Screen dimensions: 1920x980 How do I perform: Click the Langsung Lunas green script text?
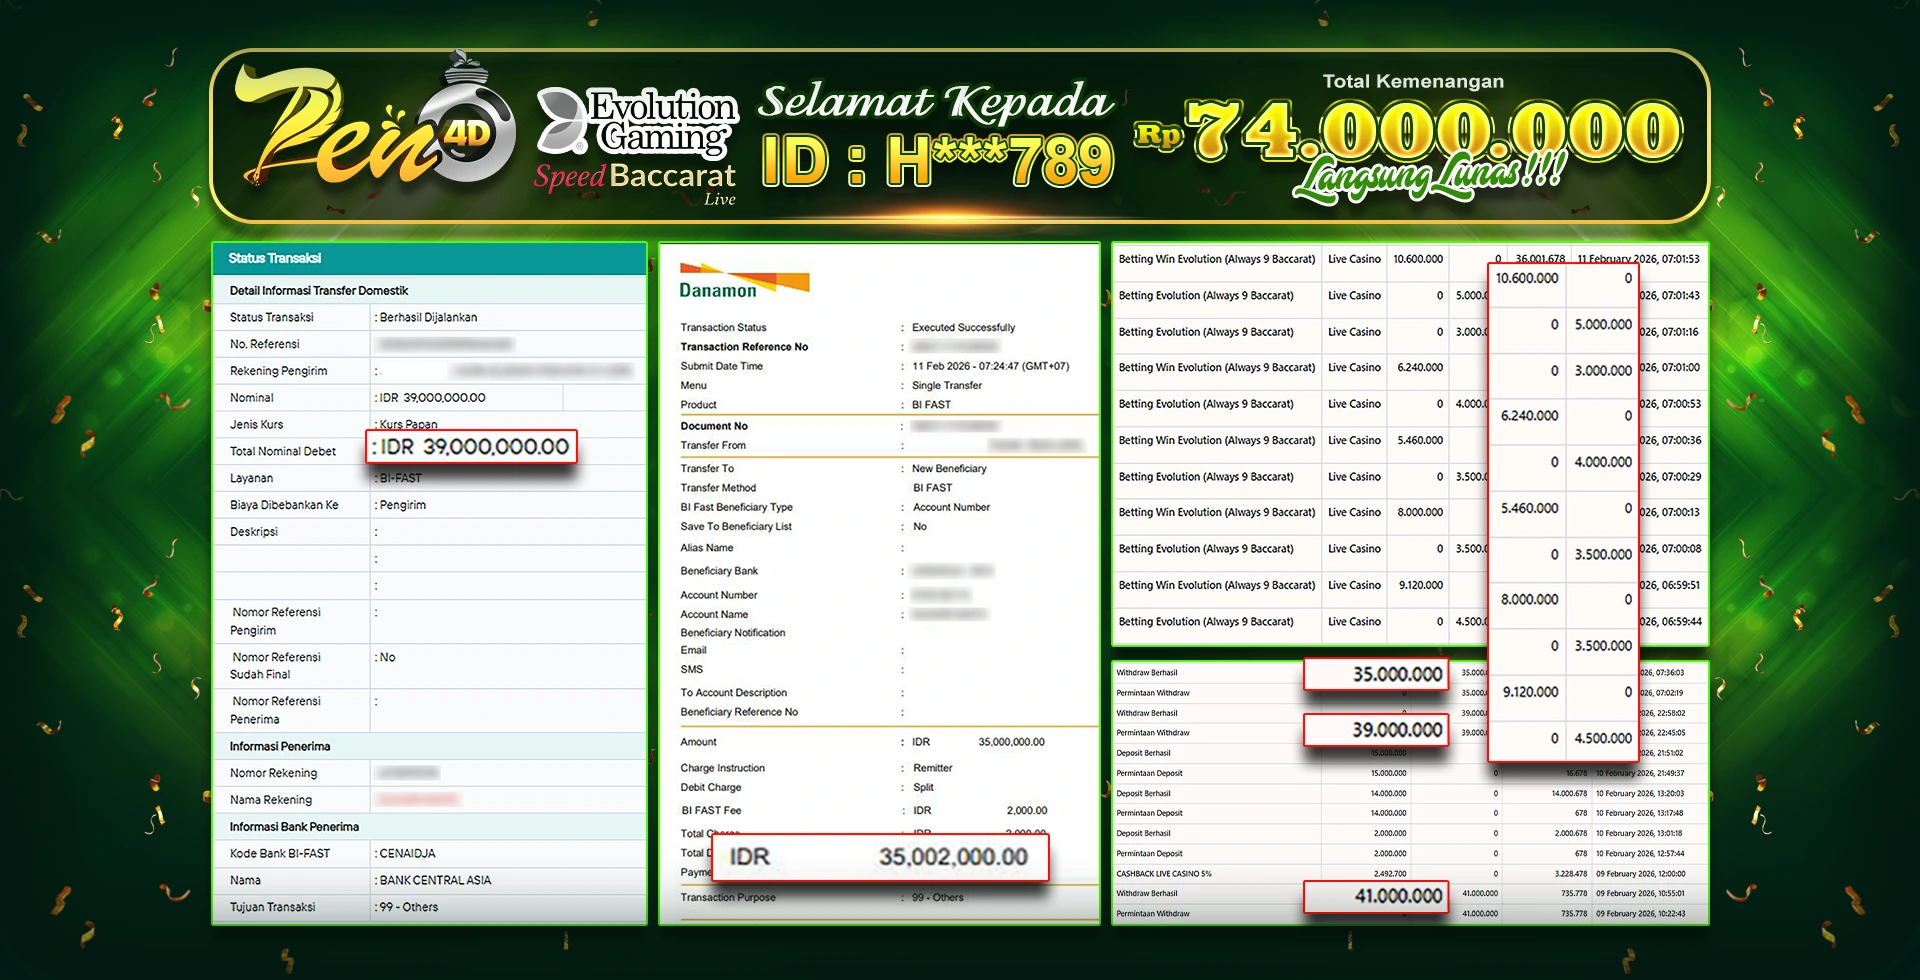pyautogui.click(x=1428, y=178)
